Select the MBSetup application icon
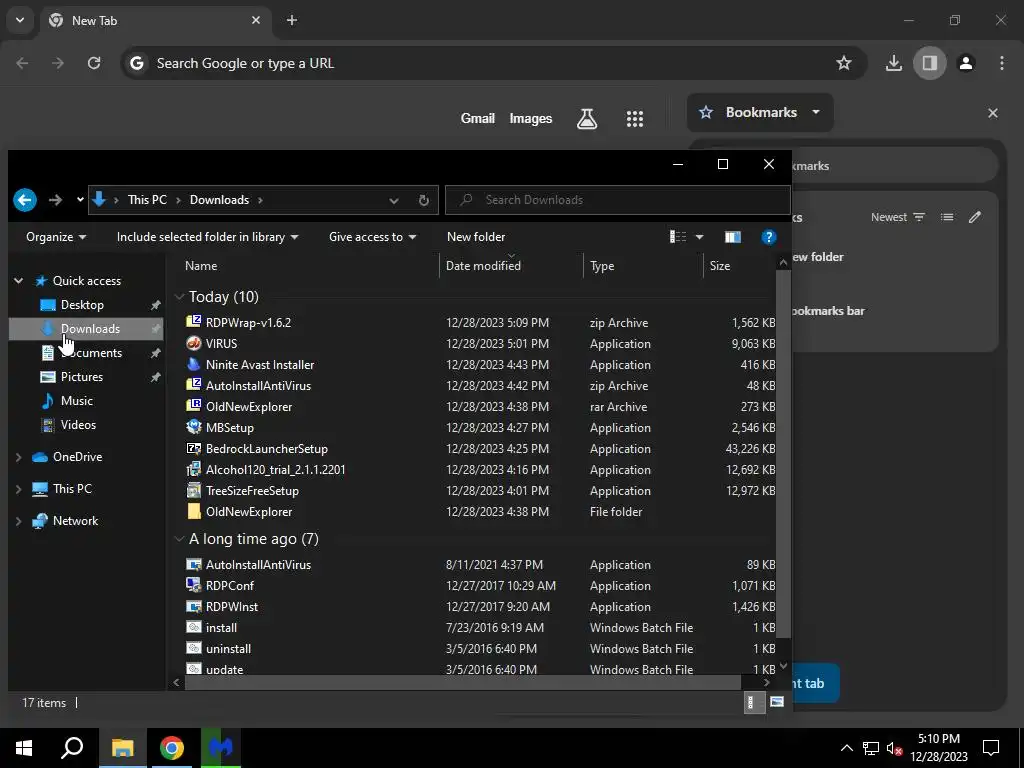The width and height of the screenshot is (1024, 768). 193,427
